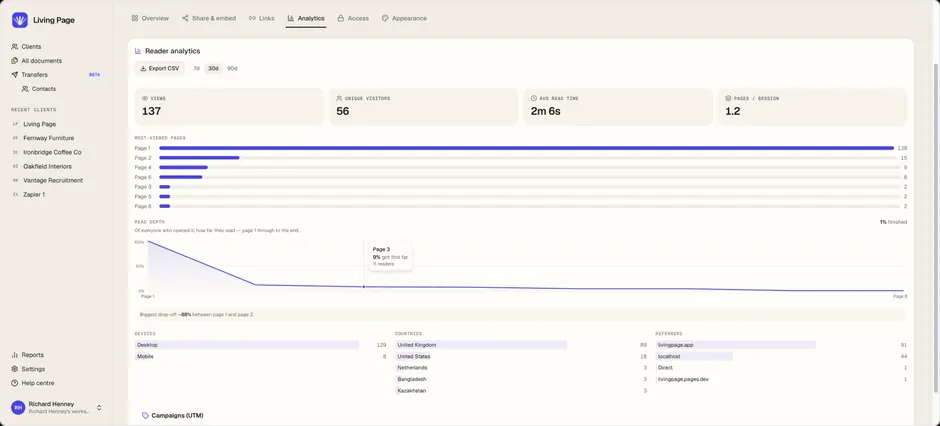This screenshot has width=940, height=426.
Task: Click the Help centre question mark icon
Action: click(x=14, y=383)
